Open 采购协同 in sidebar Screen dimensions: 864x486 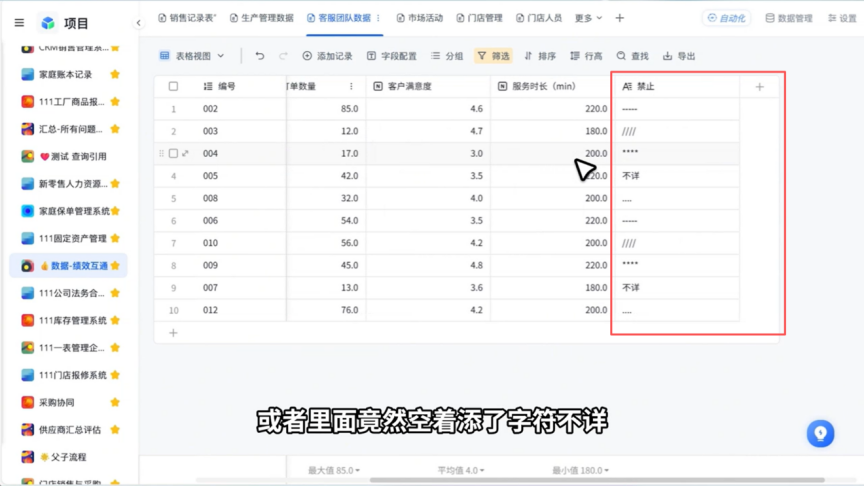click(x=69, y=402)
